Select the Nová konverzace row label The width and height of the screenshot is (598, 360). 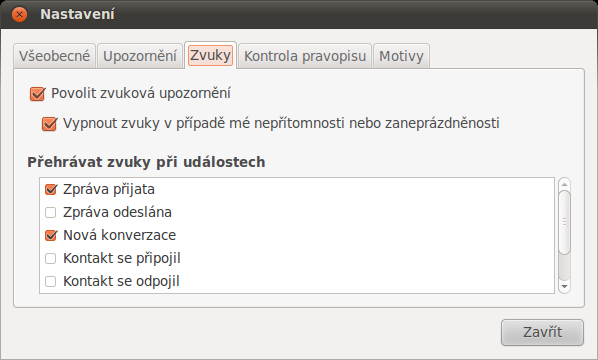119,235
